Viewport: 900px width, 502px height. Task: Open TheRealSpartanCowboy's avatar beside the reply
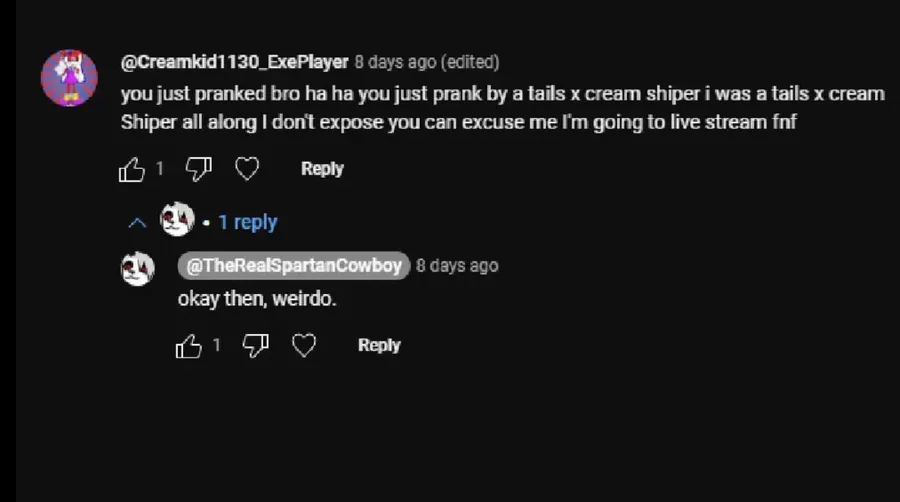point(138,268)
